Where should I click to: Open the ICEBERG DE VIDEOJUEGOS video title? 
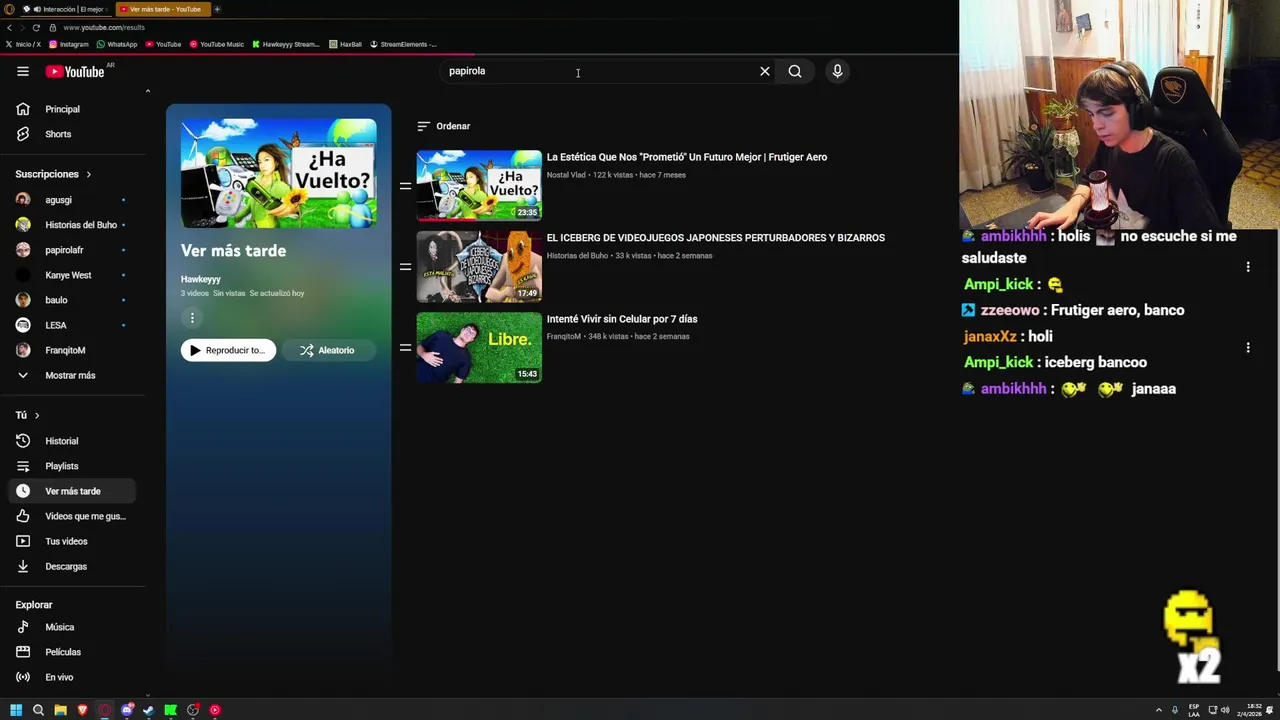(x=715, y=238)
